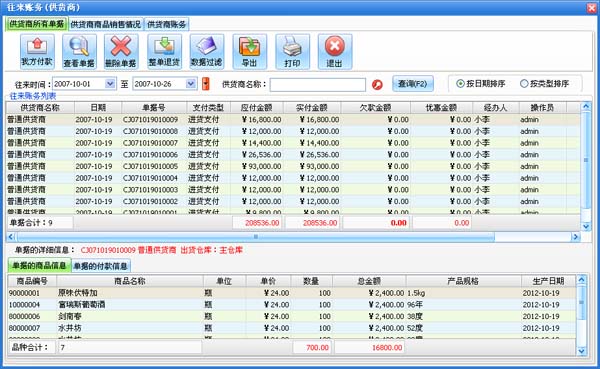Image resolution: width=600 pixels, height=369 pixels.
Task: Click the orange date-range arrow button
Action: pyautogui.click(x=205, y=84)
